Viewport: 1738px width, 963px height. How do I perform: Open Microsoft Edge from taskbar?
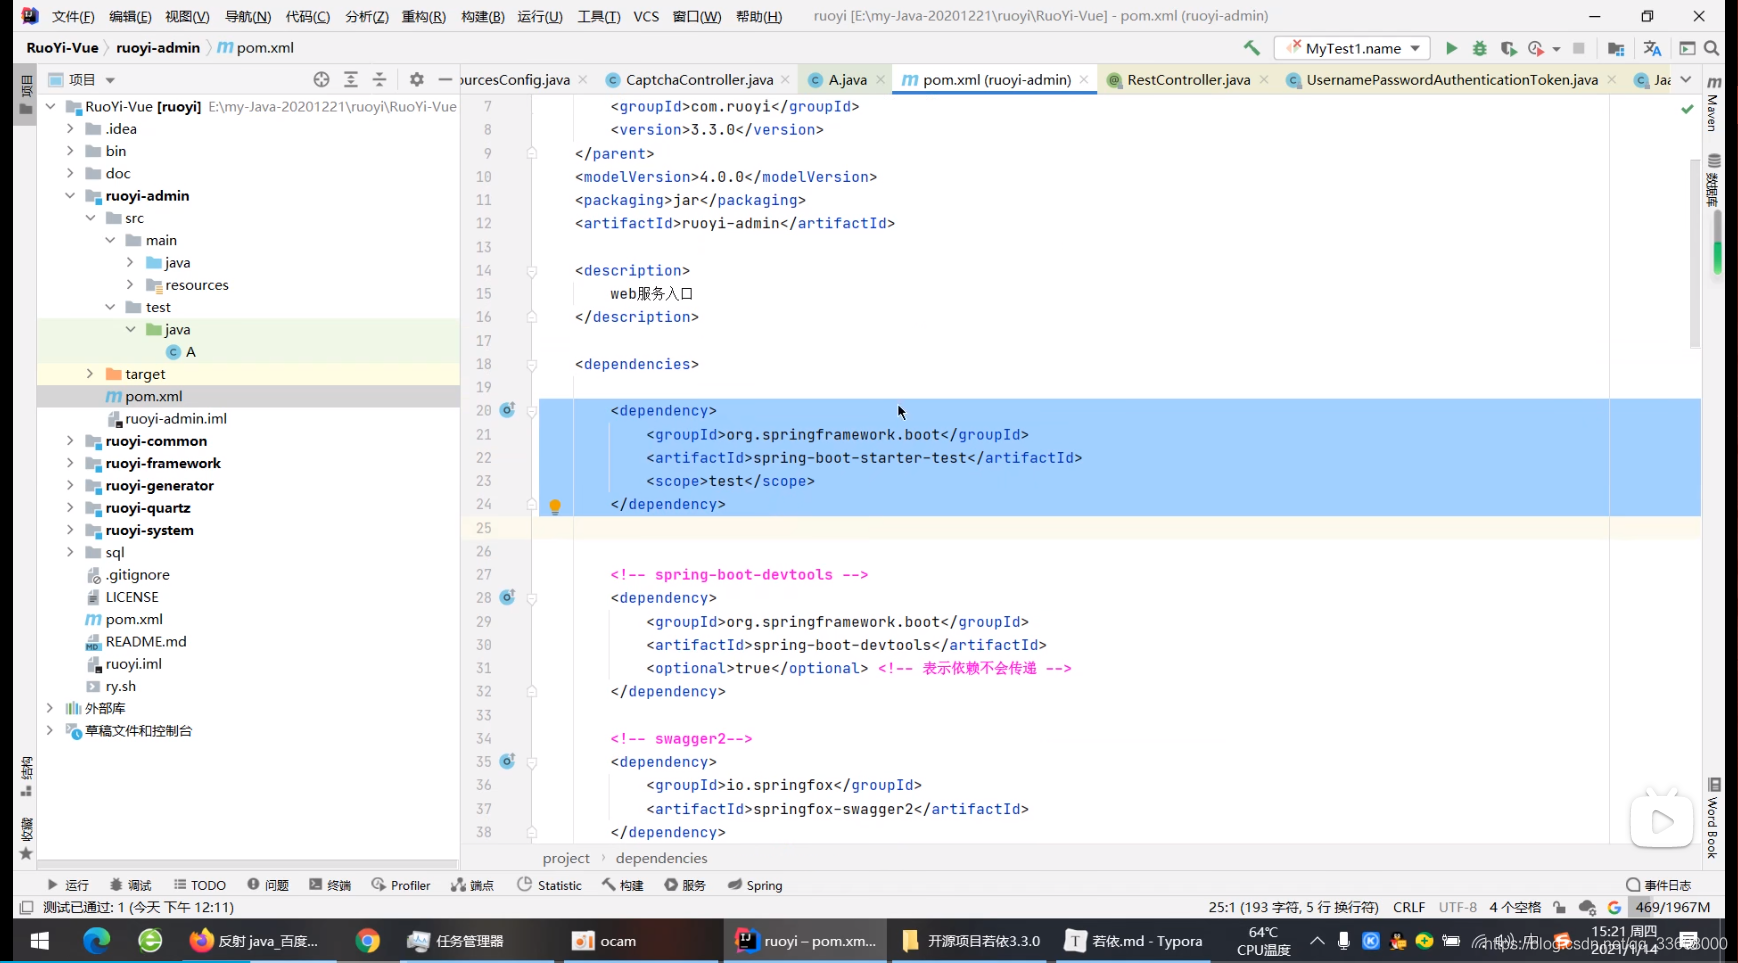tap(96, 941)
